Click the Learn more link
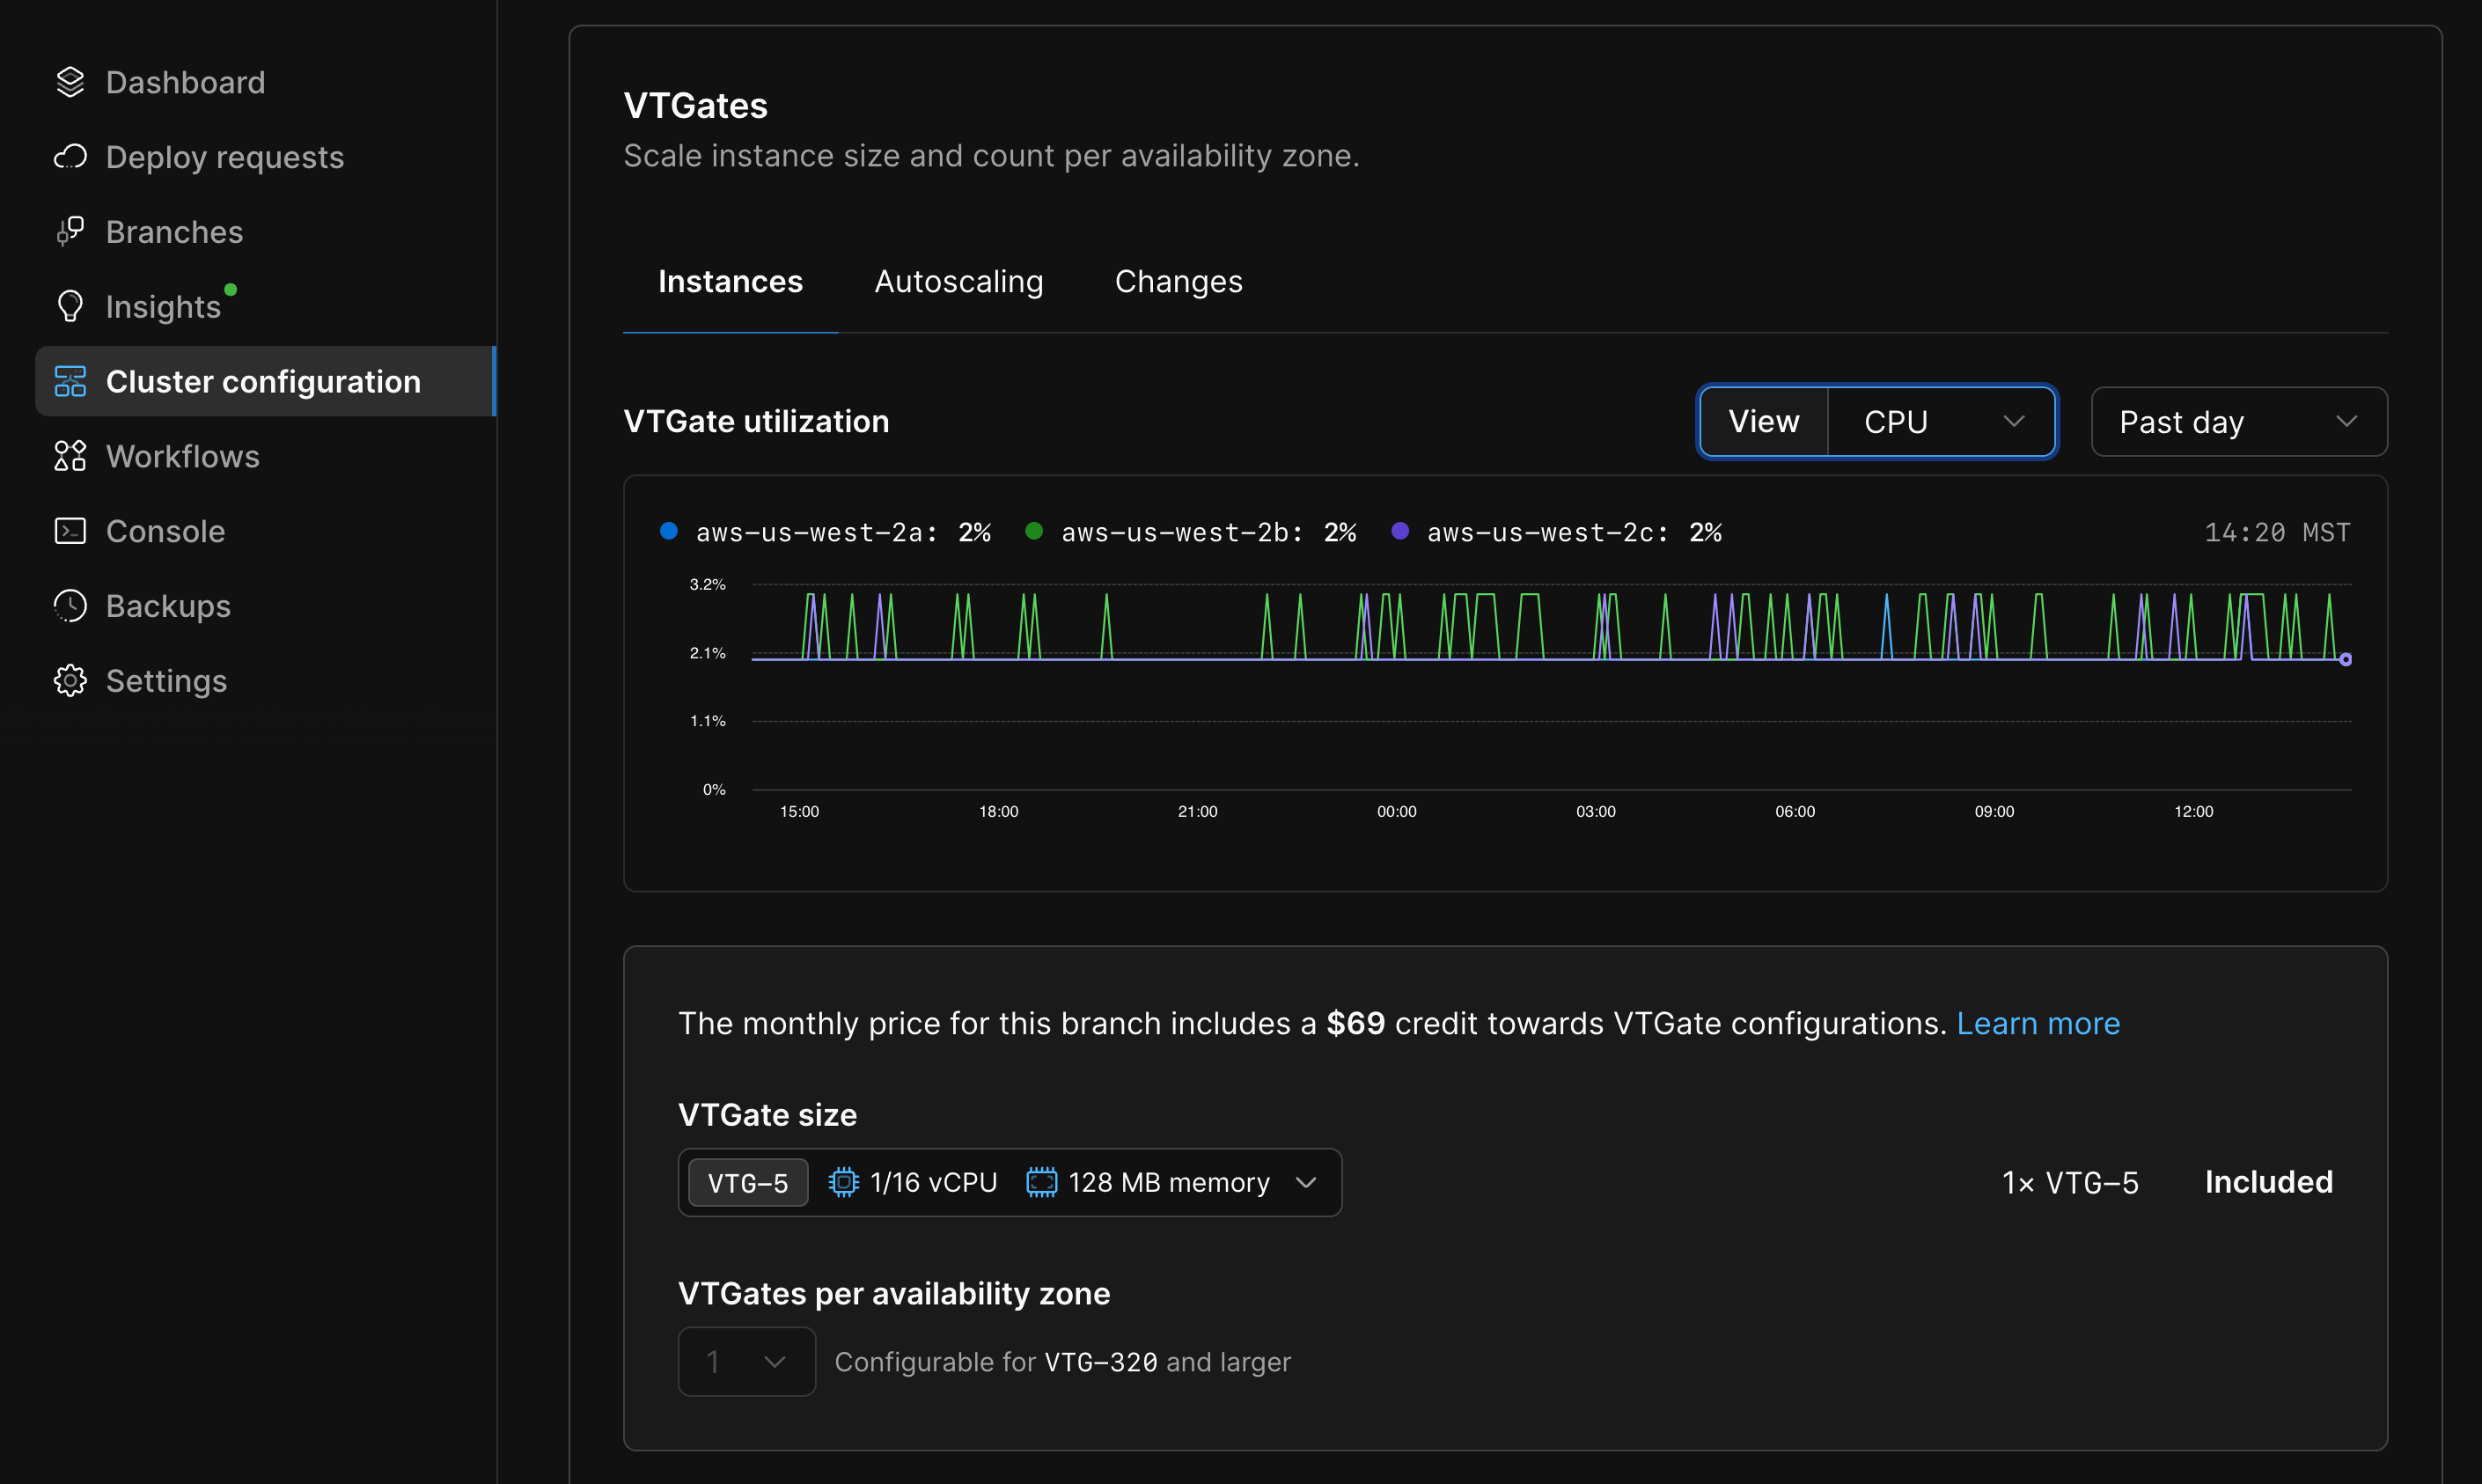This screenshot has width=2482, height=1484. coord(2038,1023)
